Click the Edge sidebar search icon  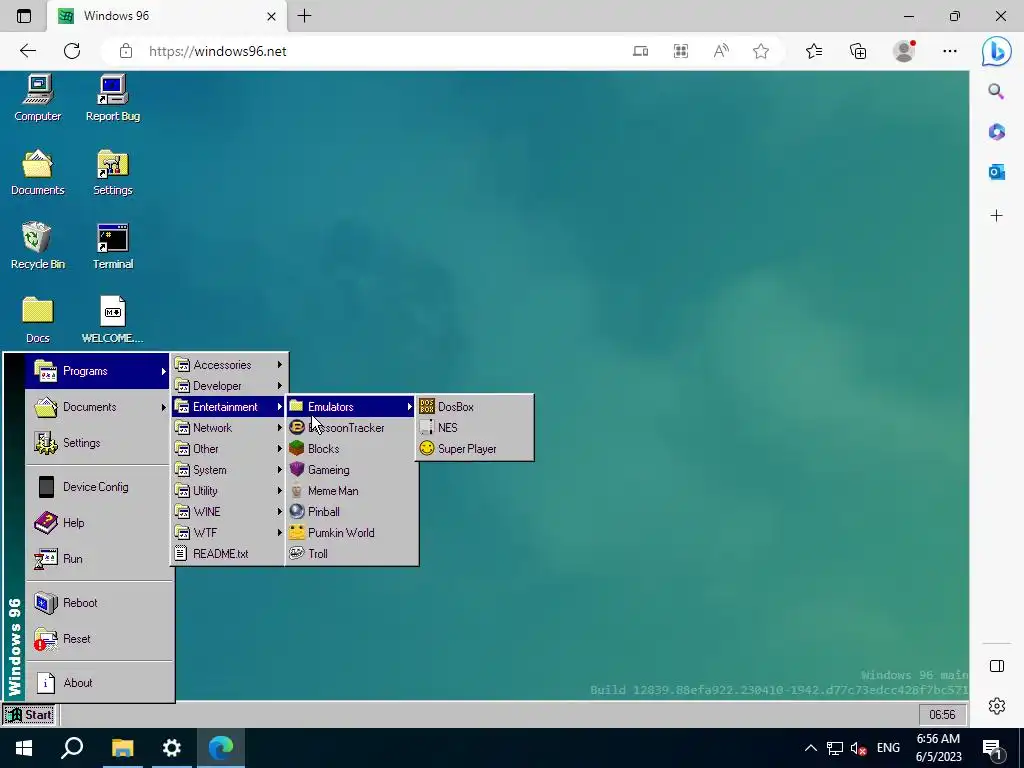[x=996, y=91]
